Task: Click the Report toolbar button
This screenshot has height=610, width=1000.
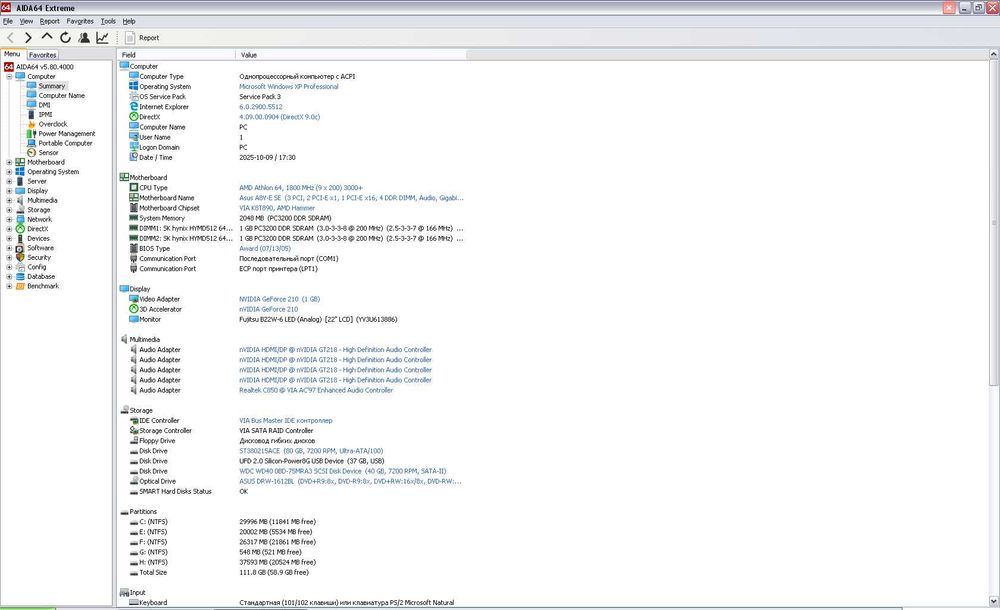Action: [x=142, y=38]
